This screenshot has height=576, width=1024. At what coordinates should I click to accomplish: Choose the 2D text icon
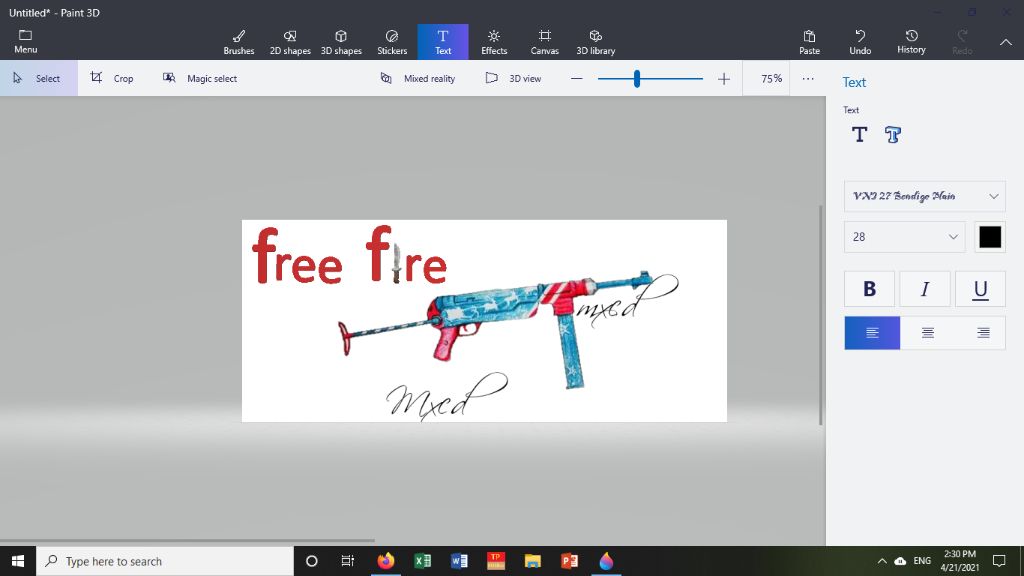click(859, 135)
